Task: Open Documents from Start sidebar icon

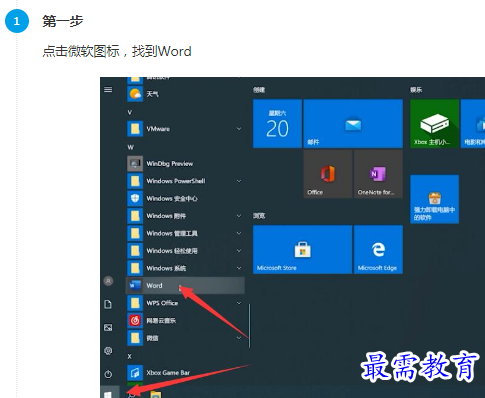Action: [x=108, y=304]
